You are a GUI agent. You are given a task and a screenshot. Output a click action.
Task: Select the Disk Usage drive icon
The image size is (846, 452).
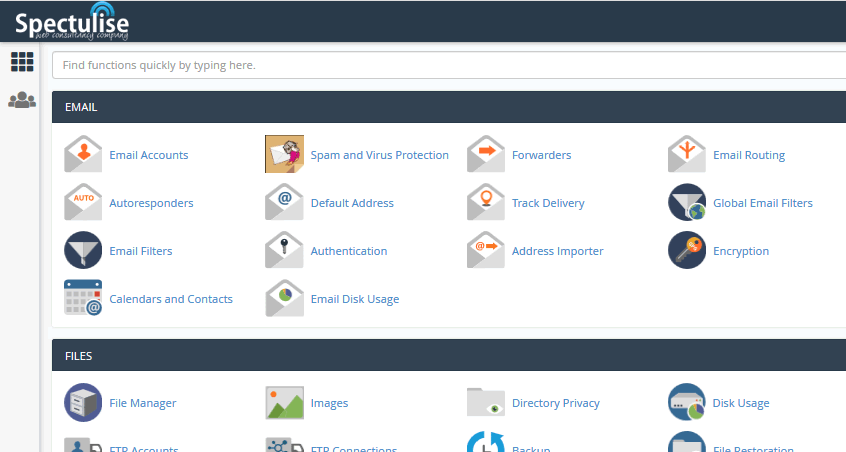[x=687, y=402]
